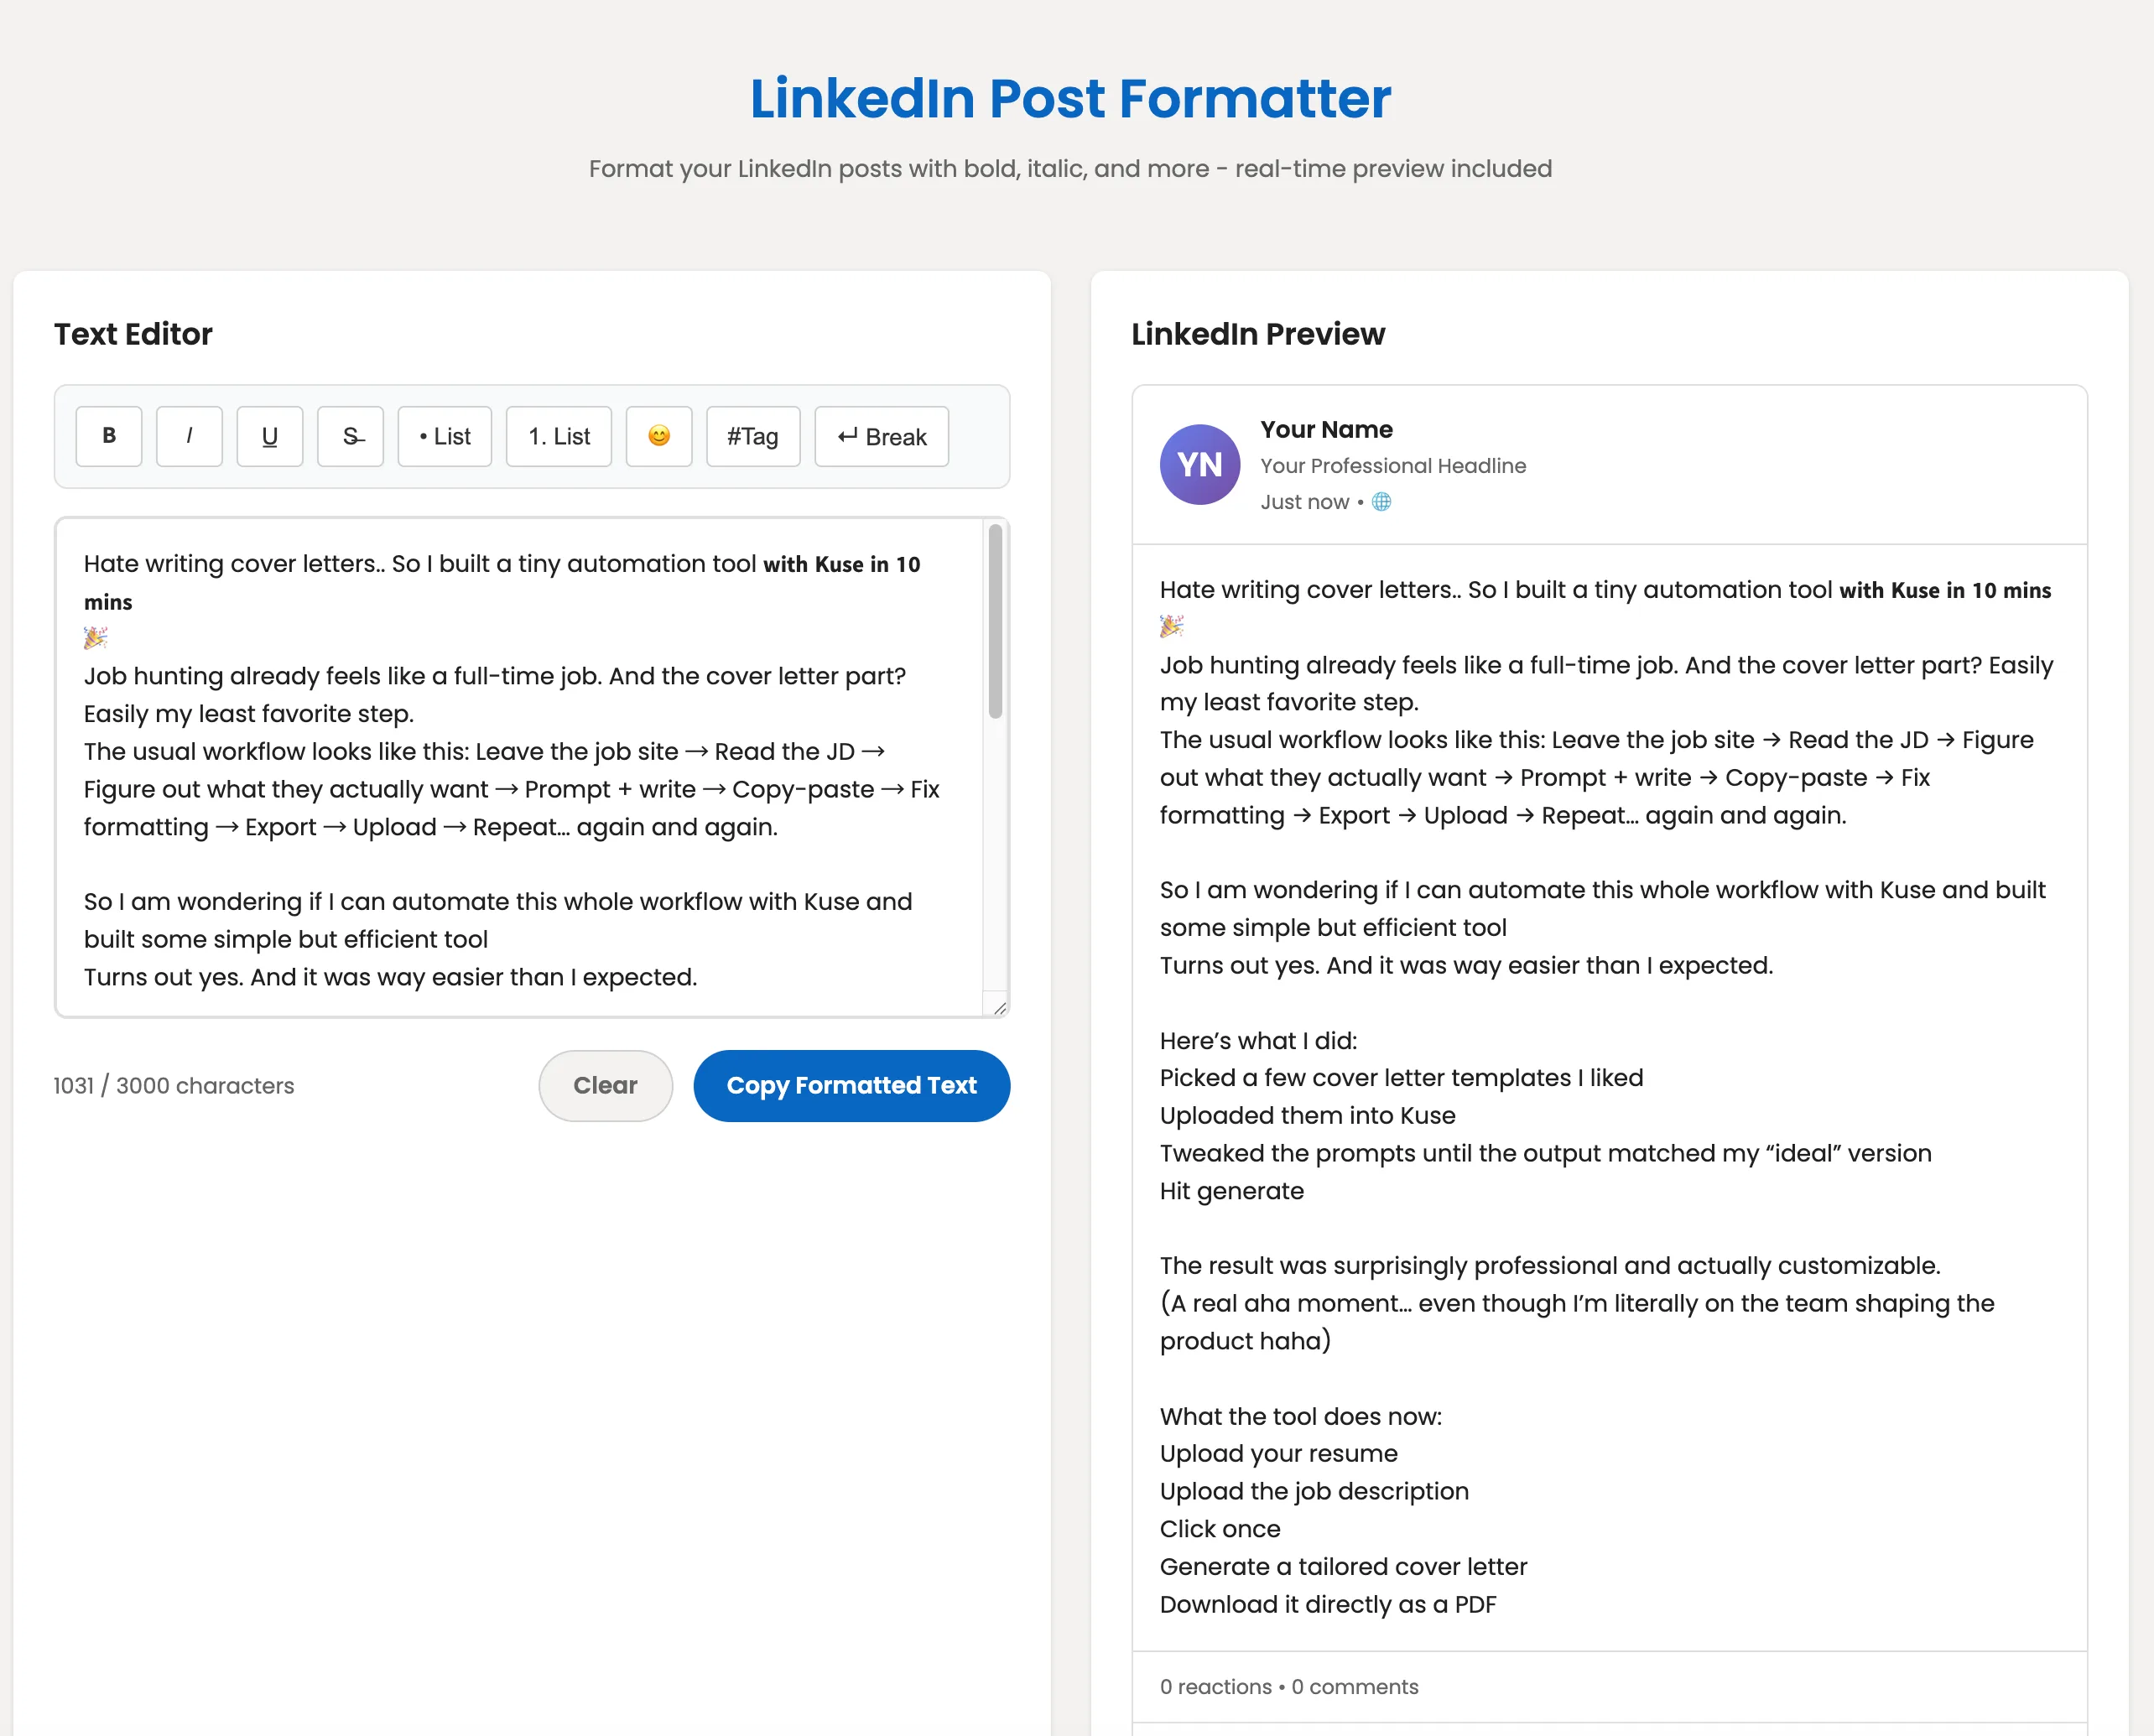Toggle underline formatting button
This screenshot has width=2154, height=1736.
coord(270,436)
